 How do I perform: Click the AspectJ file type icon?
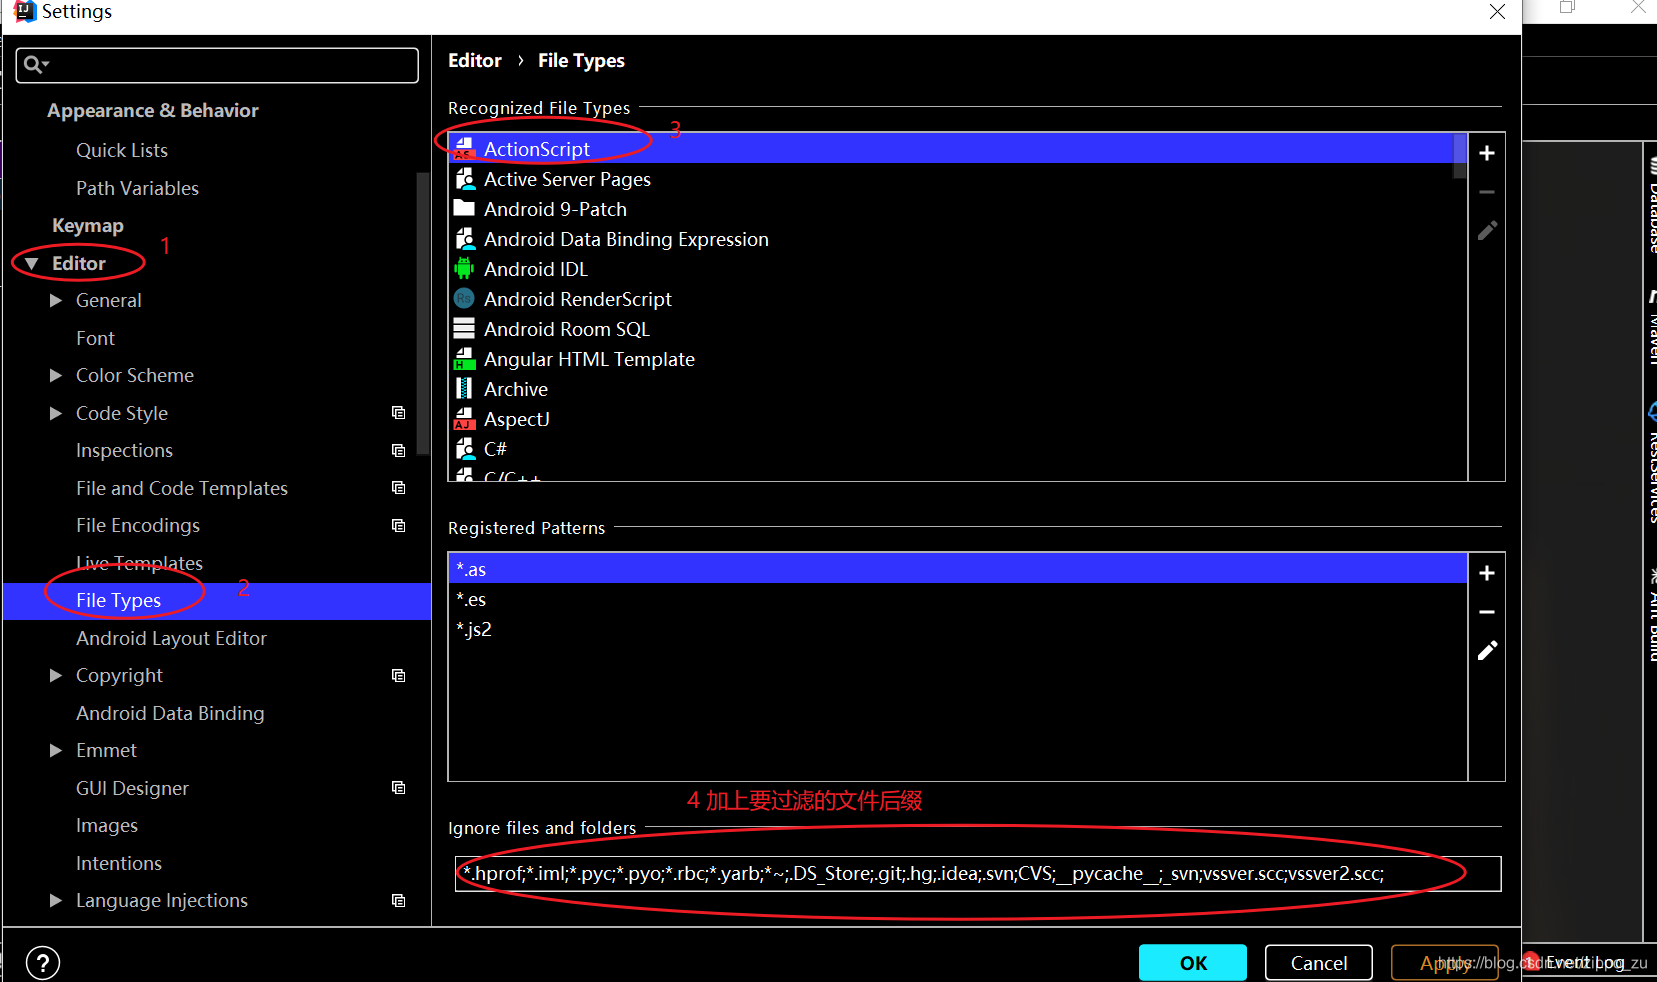(x=464, y=419)
